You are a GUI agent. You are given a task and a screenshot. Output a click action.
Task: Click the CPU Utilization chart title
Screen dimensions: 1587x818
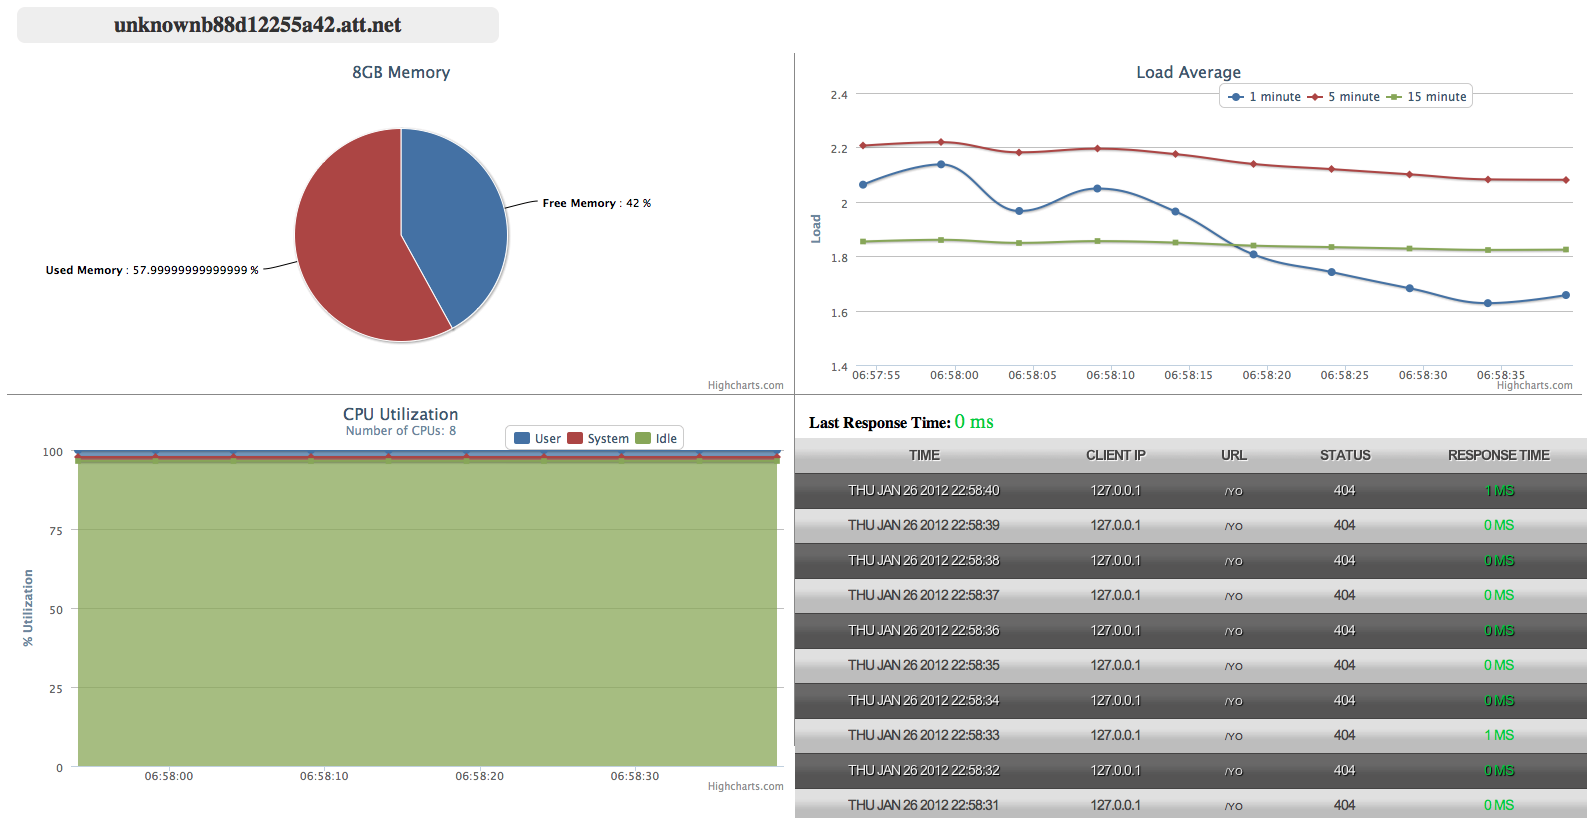click(401, 414)
